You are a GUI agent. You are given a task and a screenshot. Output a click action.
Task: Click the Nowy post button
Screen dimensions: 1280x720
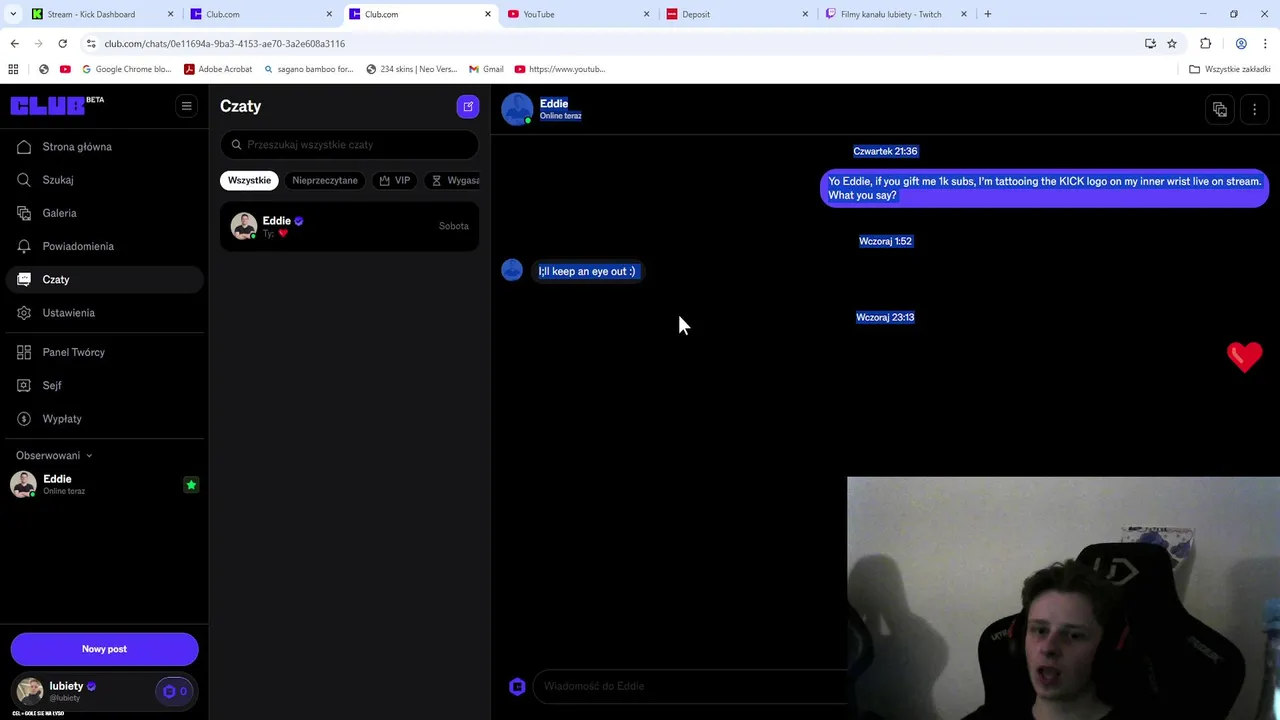click(104, 649)
